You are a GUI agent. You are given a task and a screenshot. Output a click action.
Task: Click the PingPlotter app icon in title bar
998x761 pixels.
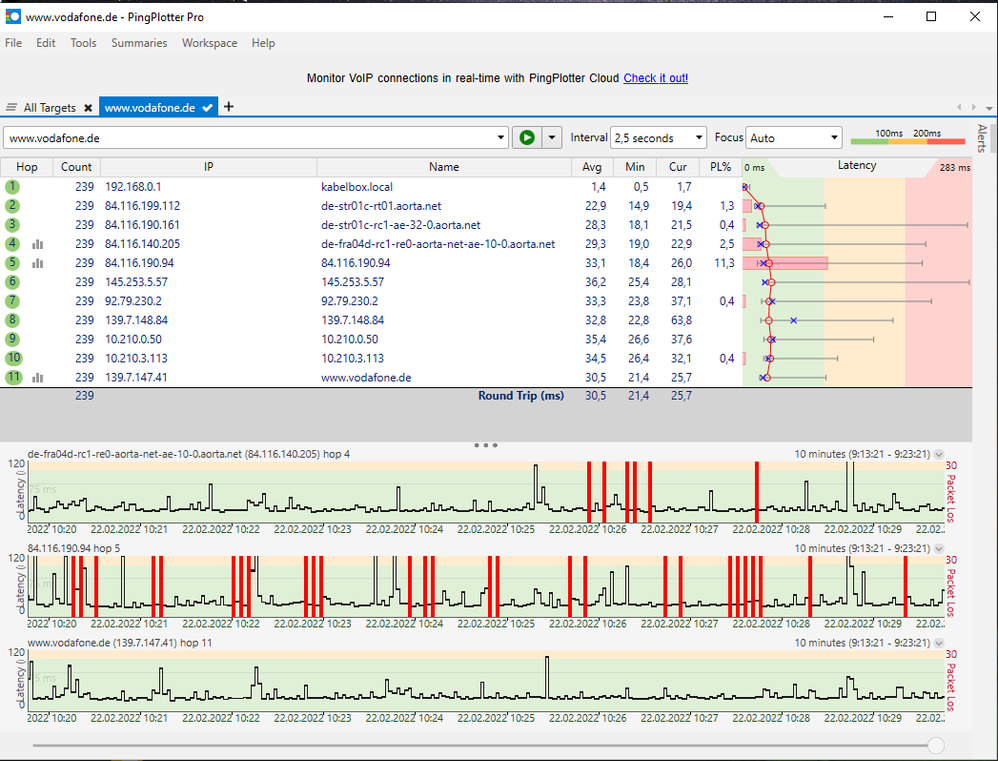(x=13, y=17)
